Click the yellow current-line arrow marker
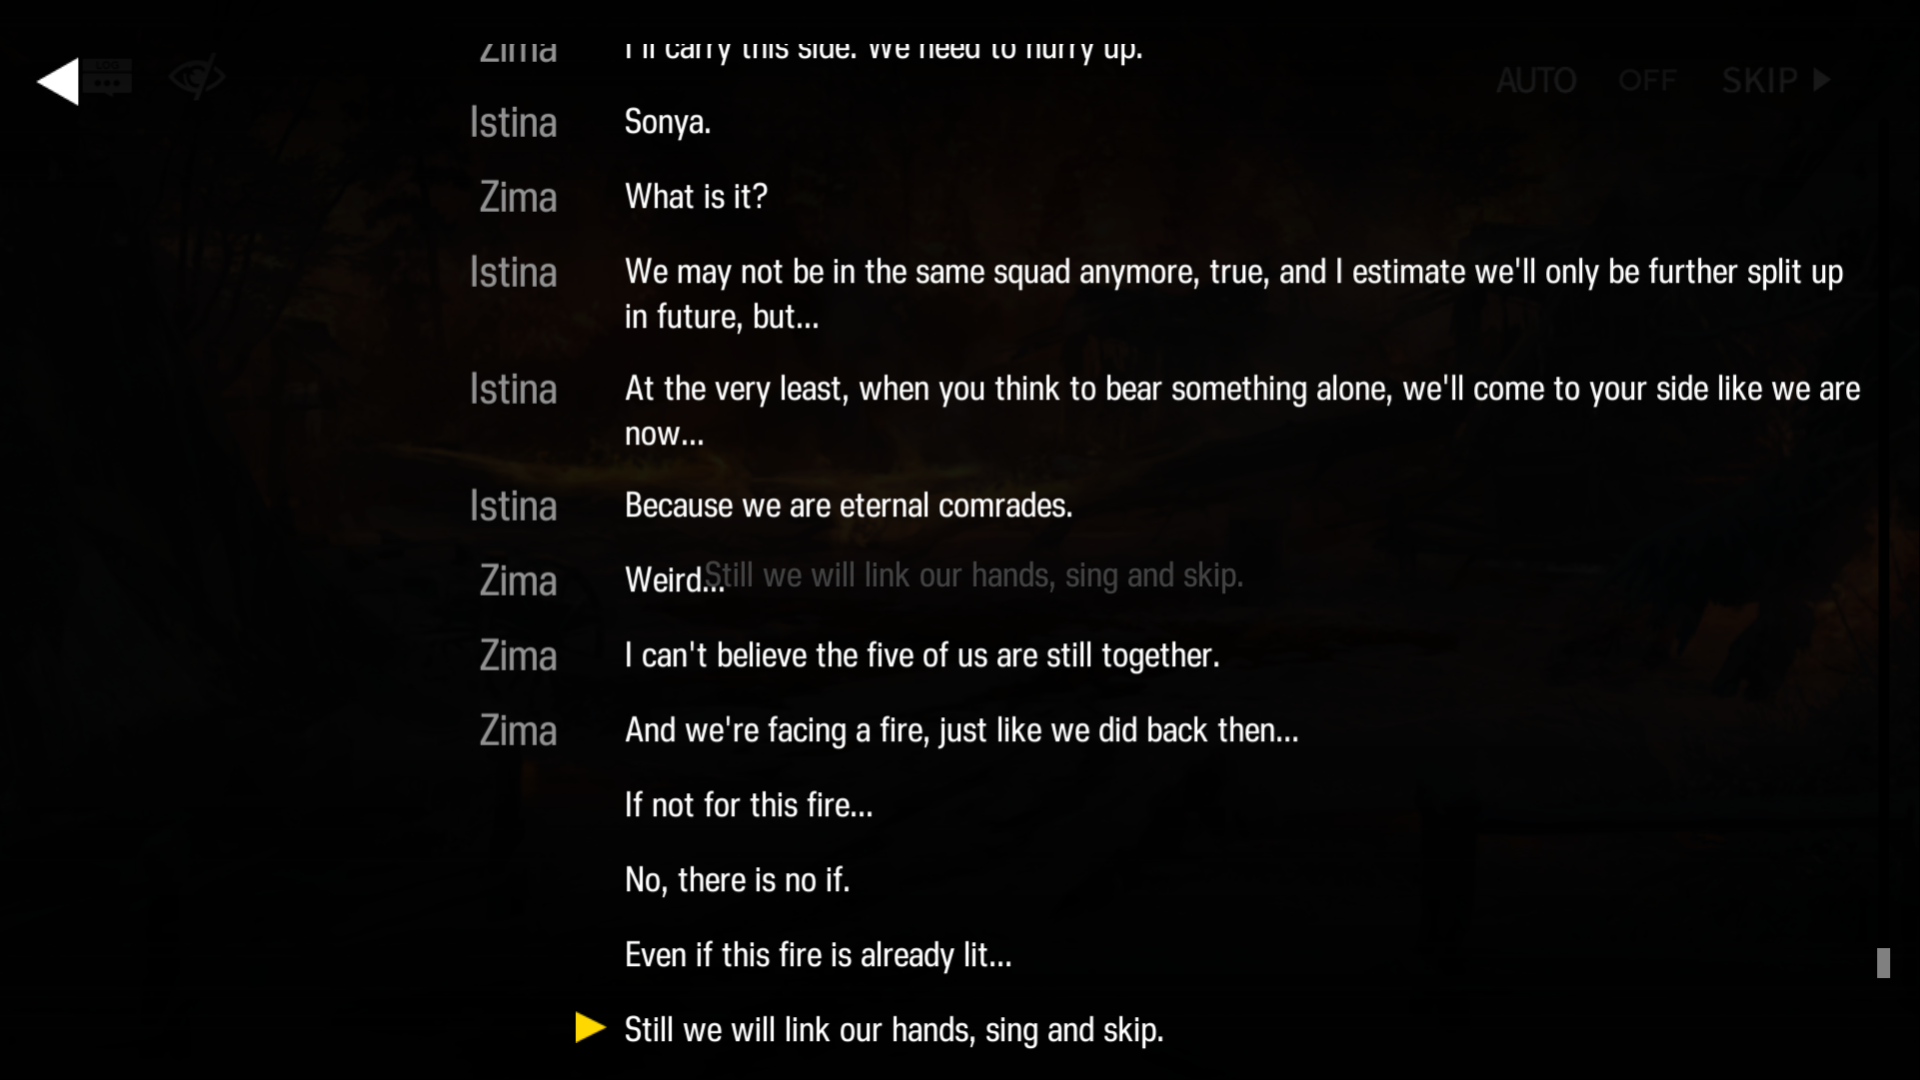 (x=590, y=1028)
